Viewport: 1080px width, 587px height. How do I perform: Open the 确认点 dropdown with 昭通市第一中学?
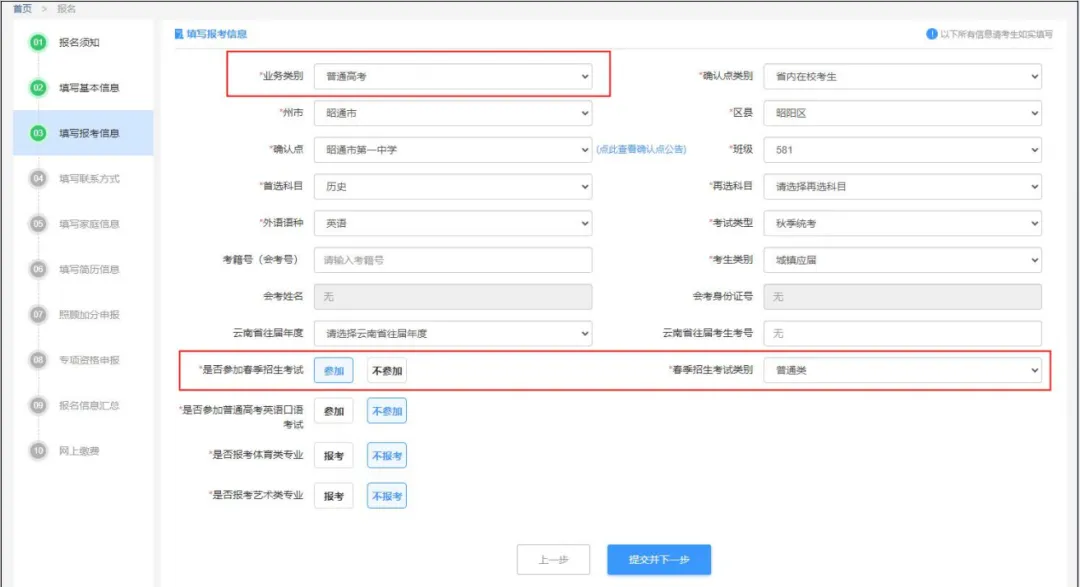coord(453,150)
